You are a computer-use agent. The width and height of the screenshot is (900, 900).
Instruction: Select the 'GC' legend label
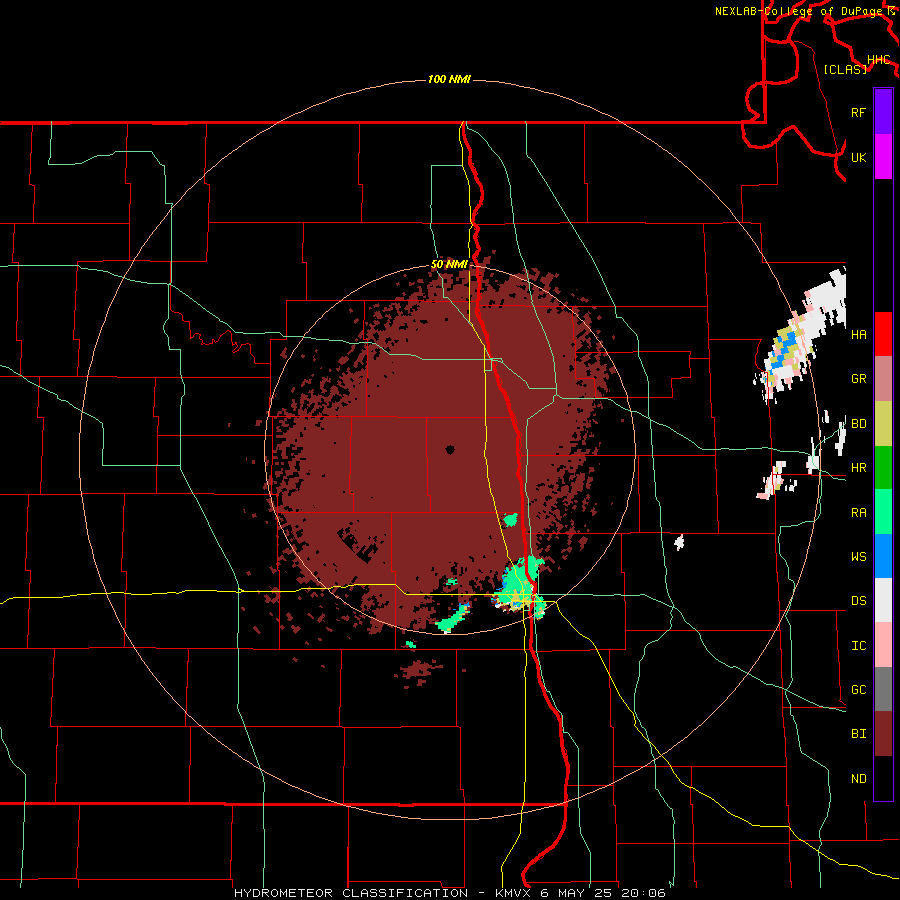pos(858,690)
